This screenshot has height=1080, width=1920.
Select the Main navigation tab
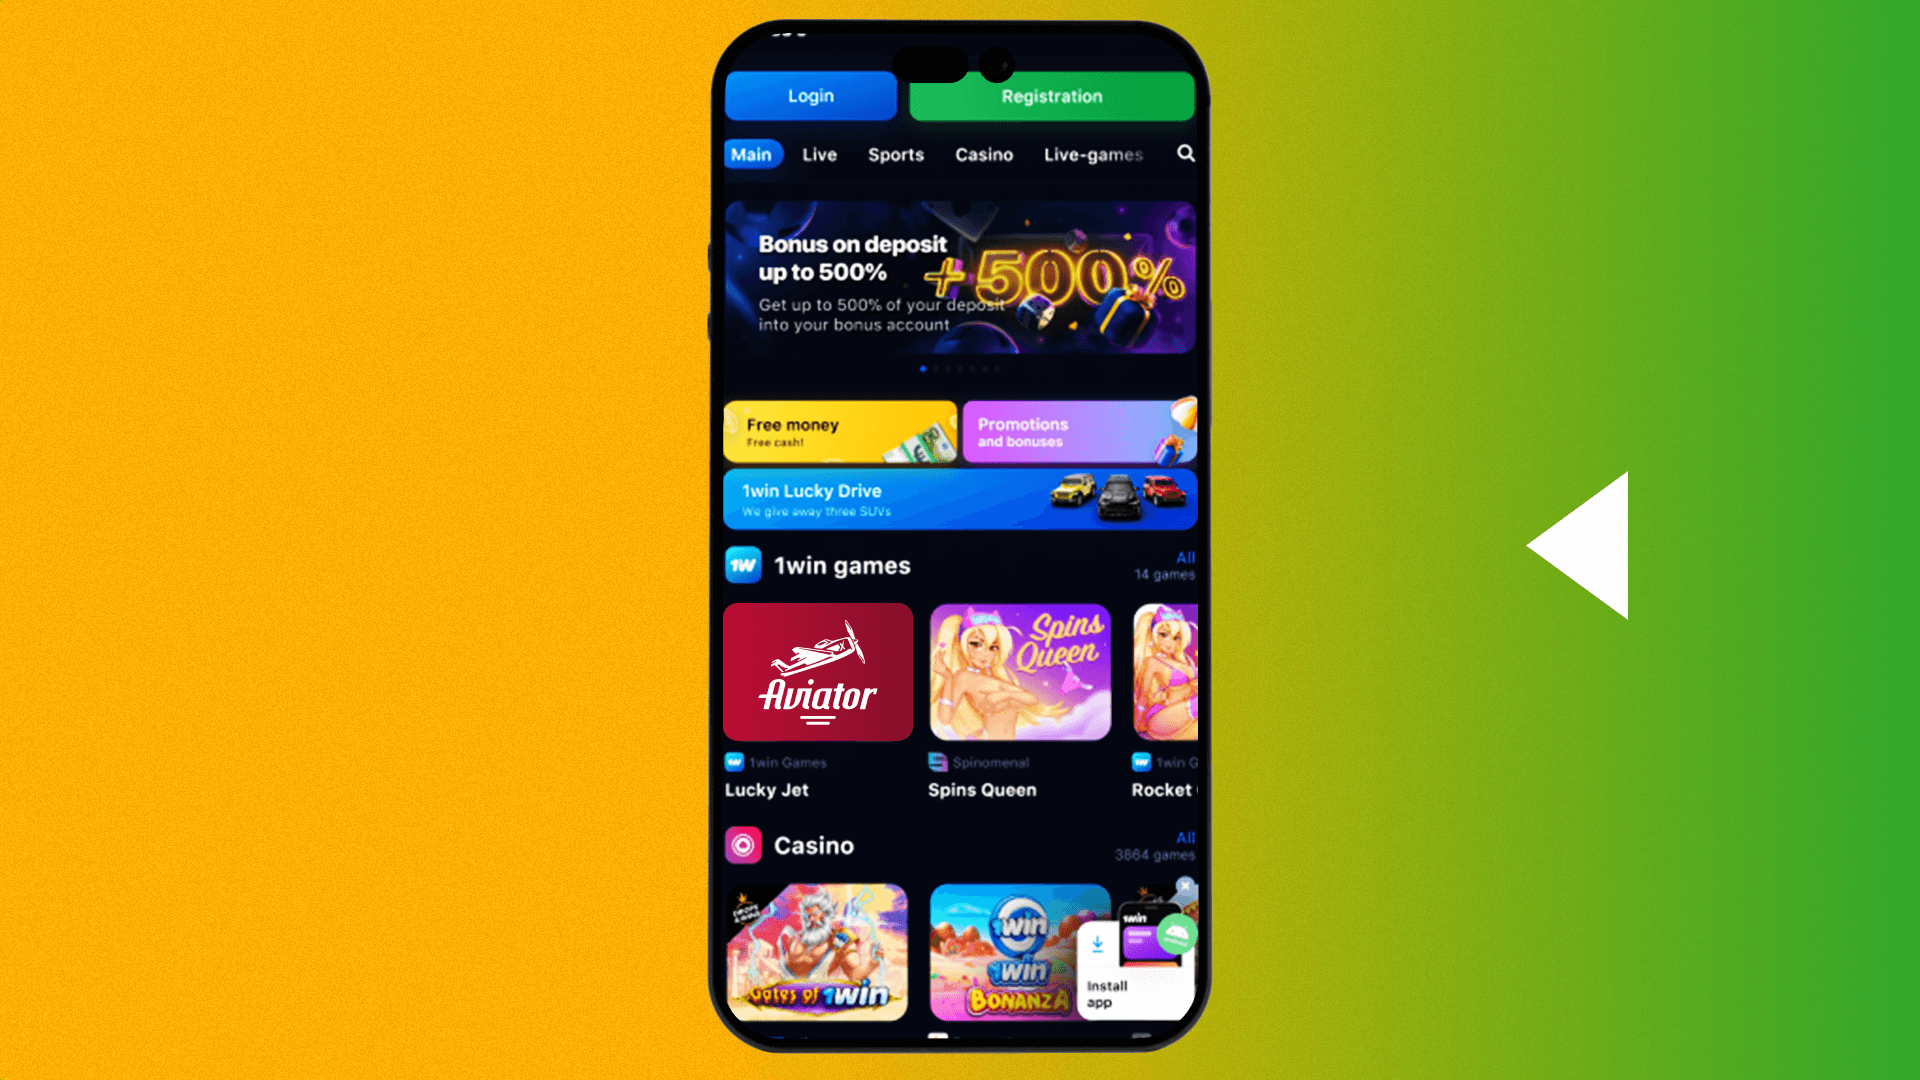750,154
